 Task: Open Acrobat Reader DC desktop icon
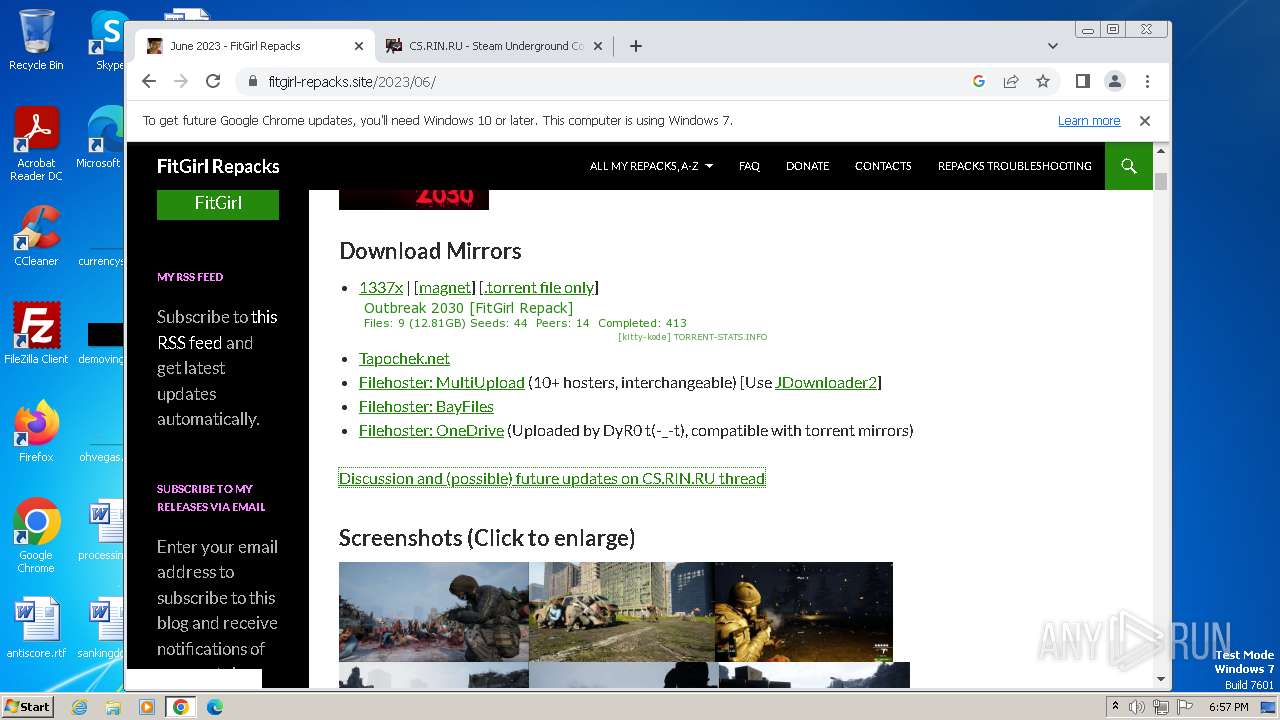click(36, 143)
